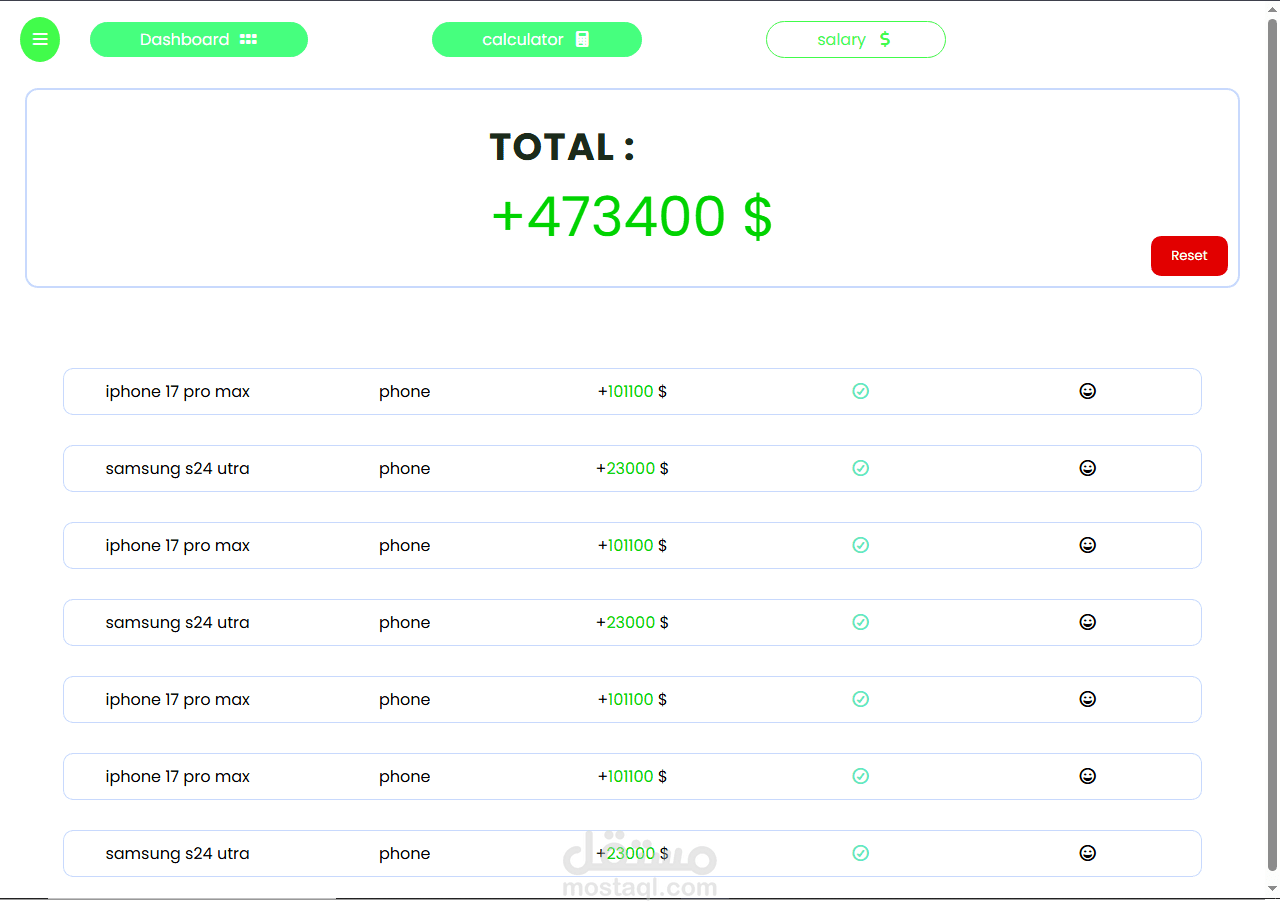The height and width of the screenshot is (919, 1280).
Task: Click the check-circle icon in the fifth row
Action: (x=861, y=699)
